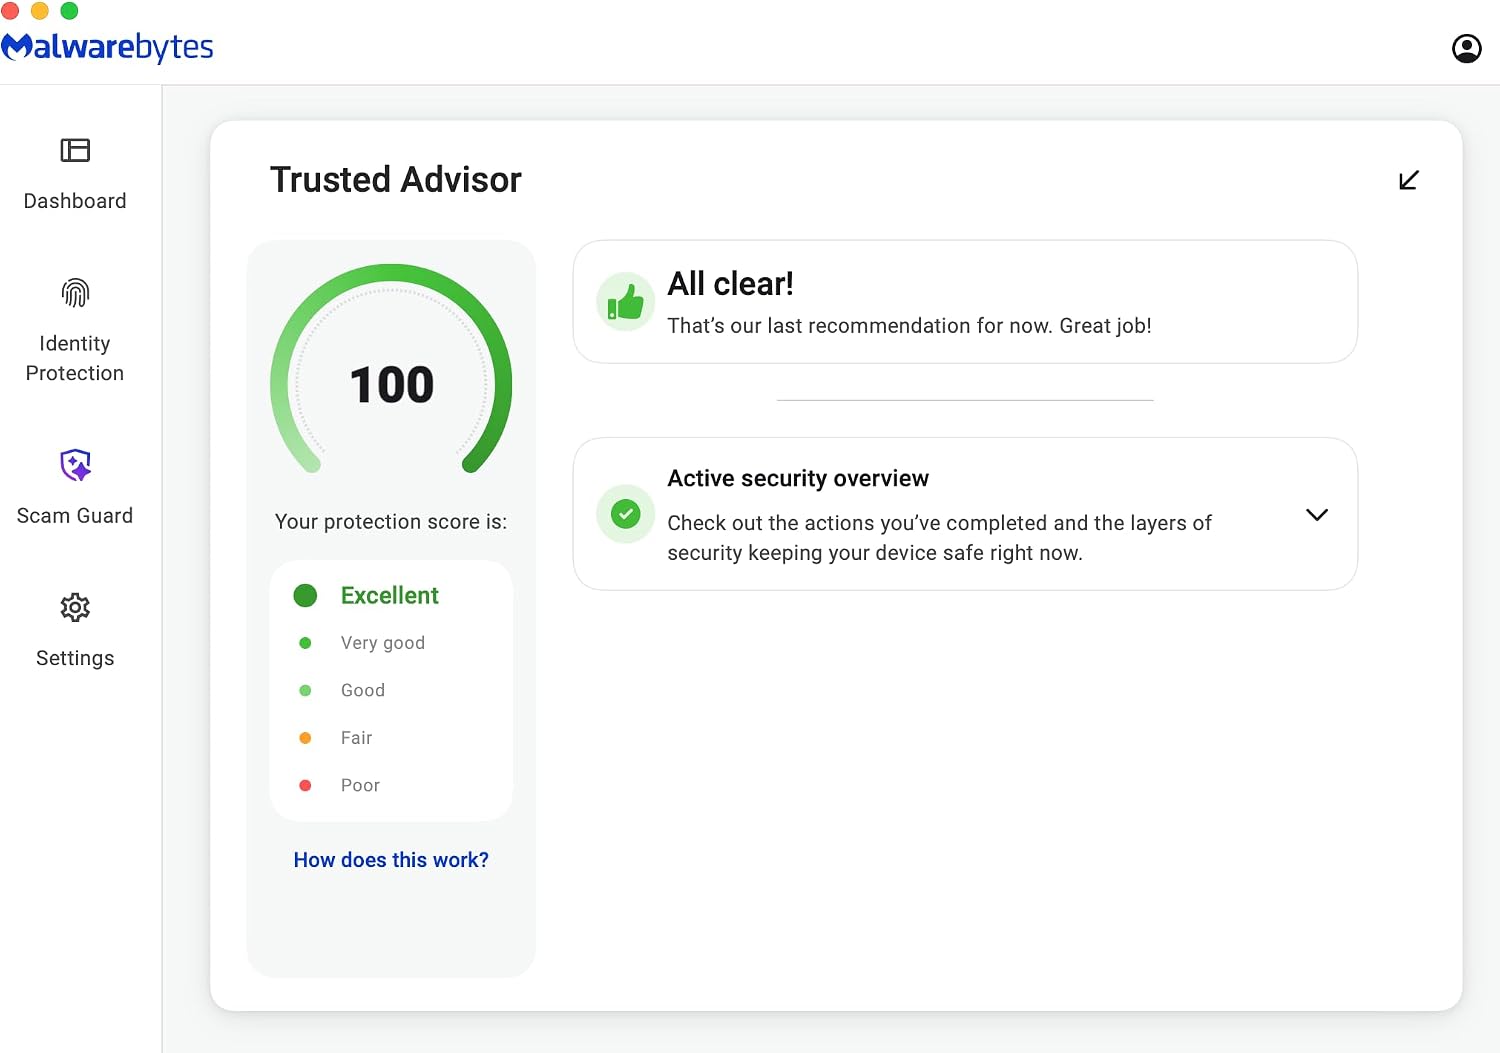1500x1053 pixels.
Task: Select the Identity Protection label
Action: click(75, 358)
